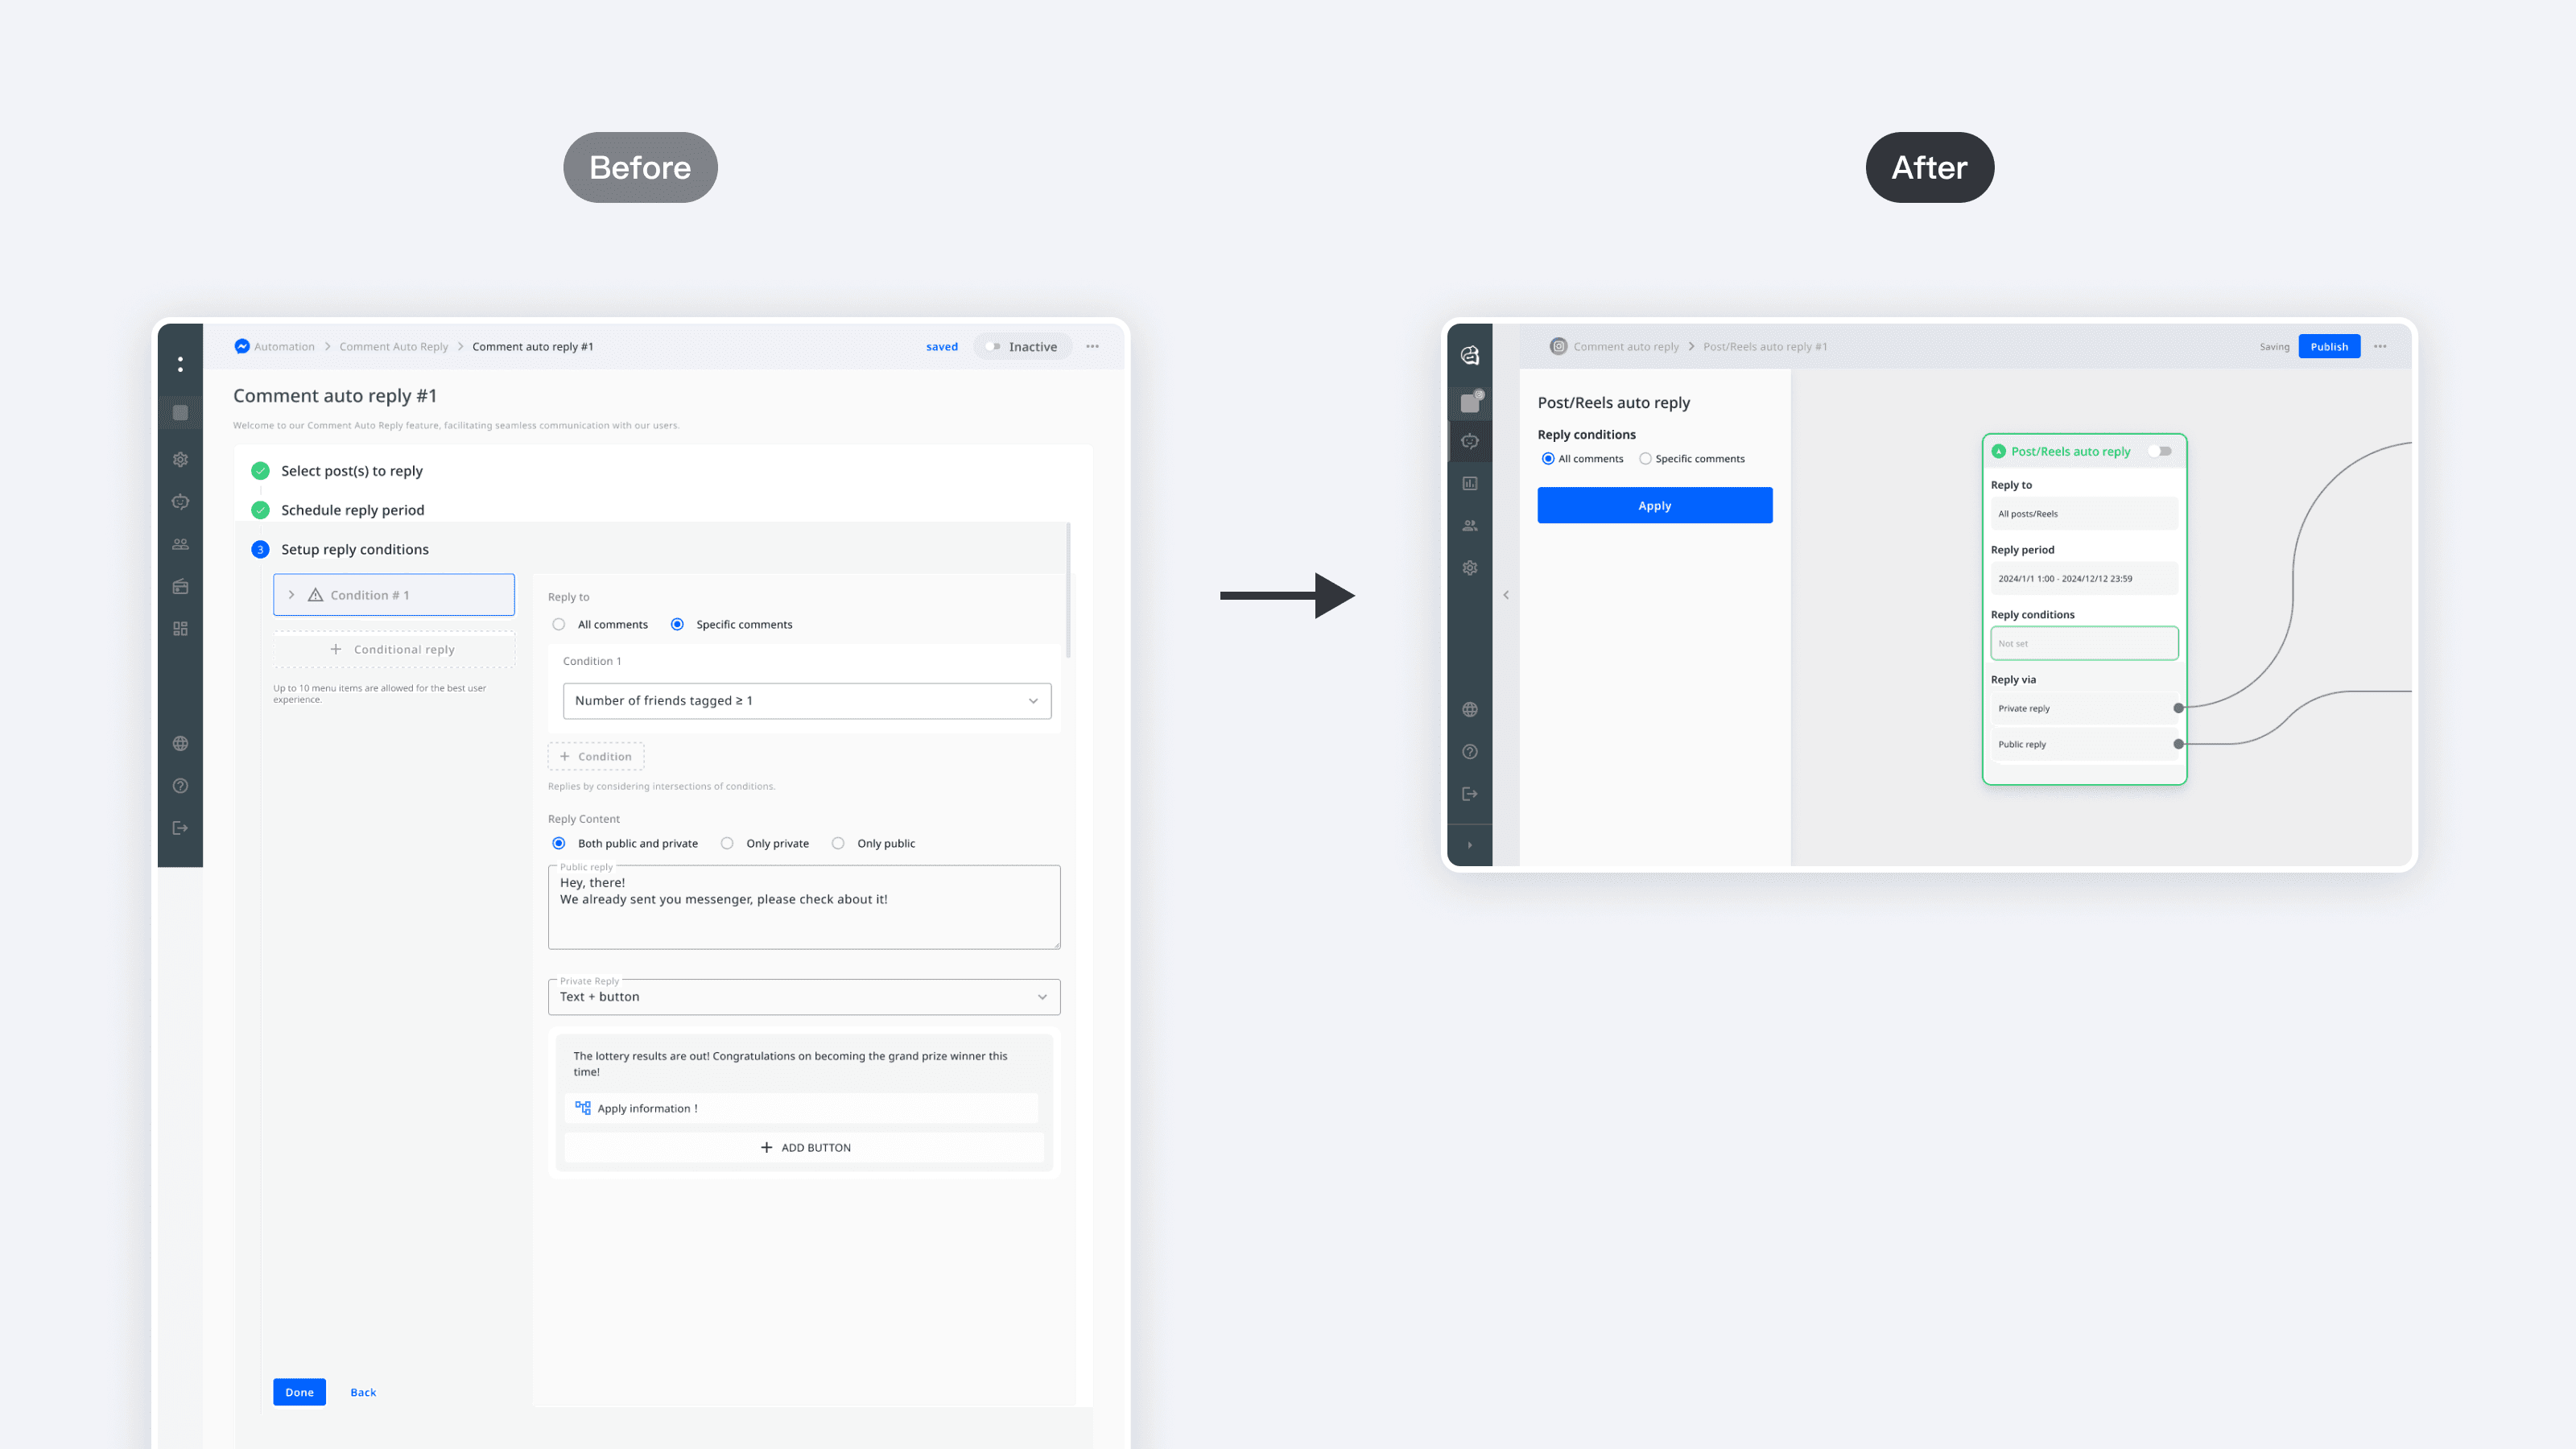Screen dimensions: 2576x1449
Task: Click the Before conditions panel scrollbar
Action: pyautogui.click(x=1068, y=590)
